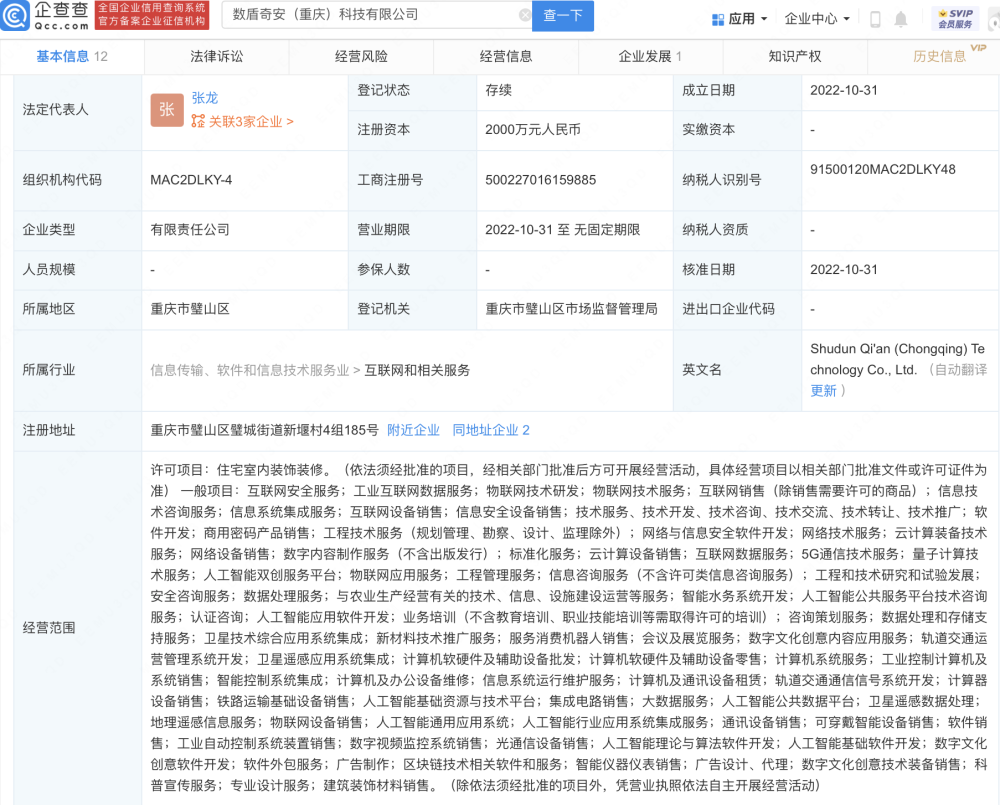Image resolution: width=1000 pixels, height=805 pixels.
Task: Click the 张 avatar next to 法定代表人
Action: click(167, 109)
